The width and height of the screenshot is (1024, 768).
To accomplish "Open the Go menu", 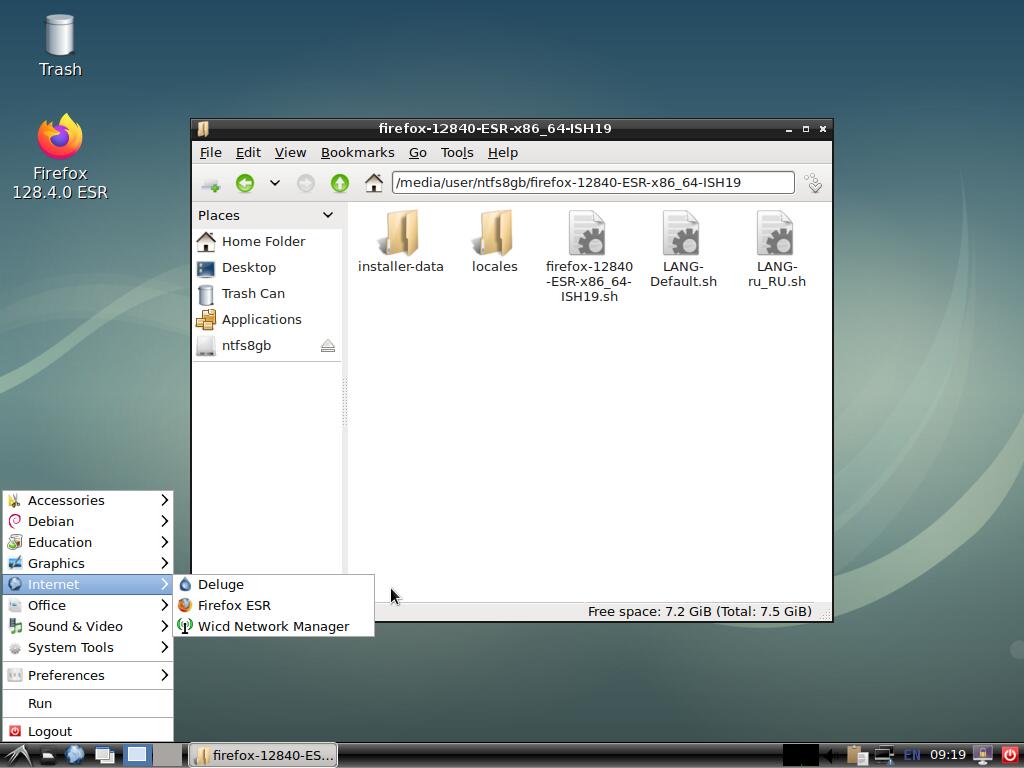I will [x=418, y=153].
